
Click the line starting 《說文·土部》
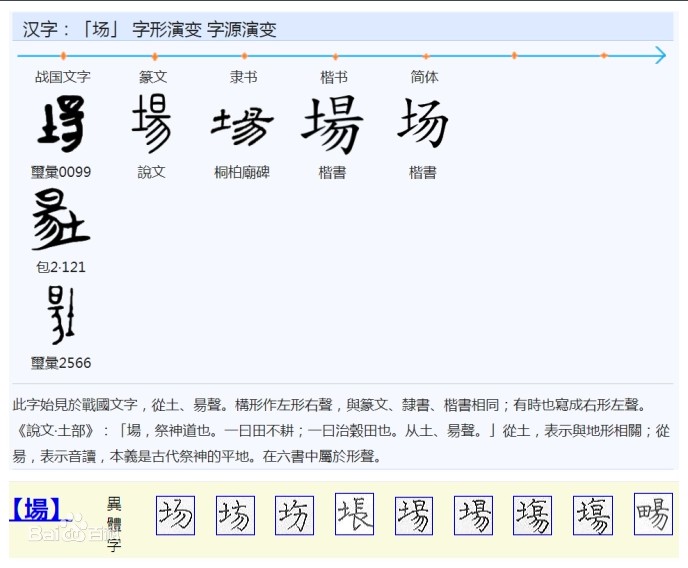pyautogui.click(x=341, y=431)
